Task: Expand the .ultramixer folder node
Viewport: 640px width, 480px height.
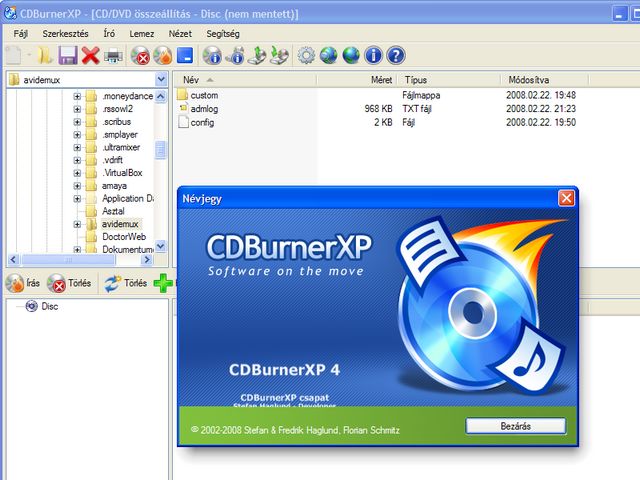Action: 77,147
